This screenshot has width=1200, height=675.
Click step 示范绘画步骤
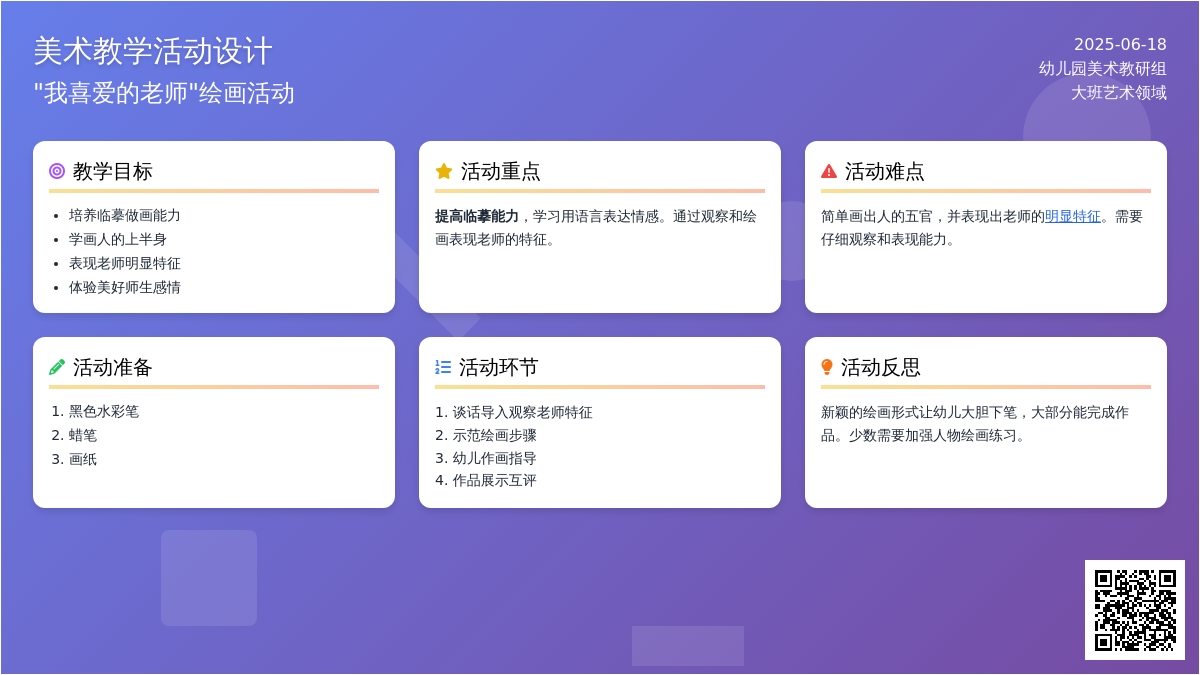tap(495, 435)
